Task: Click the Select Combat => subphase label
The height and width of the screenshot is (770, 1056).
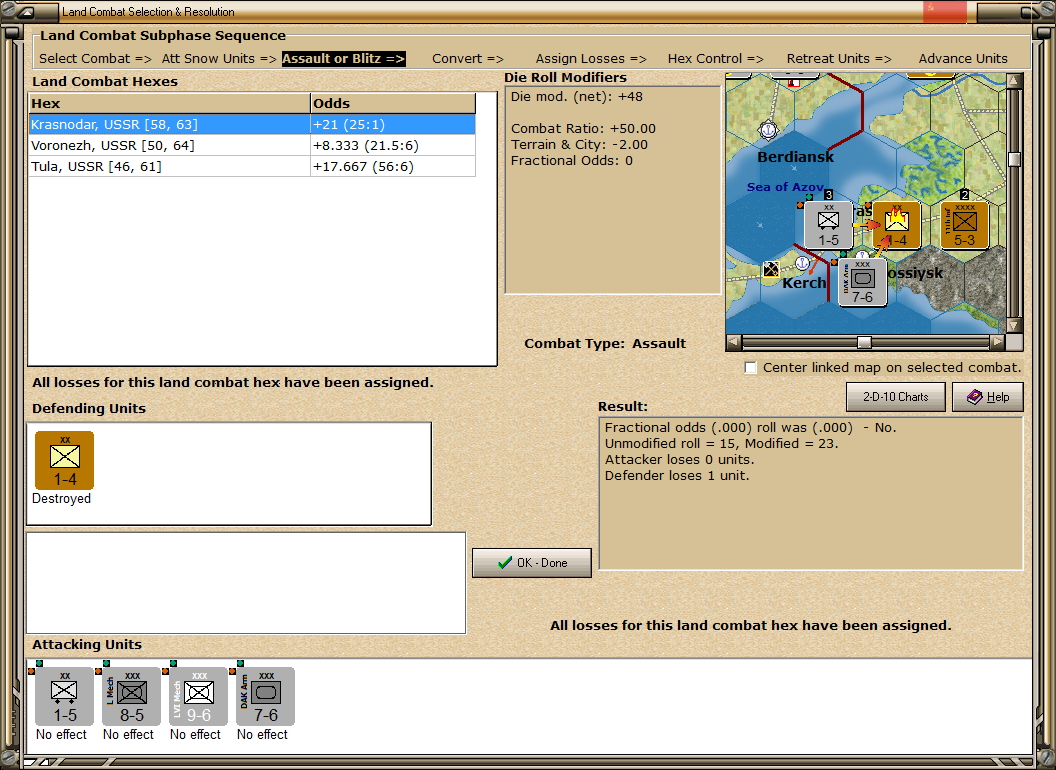Action: pos(95,59)
